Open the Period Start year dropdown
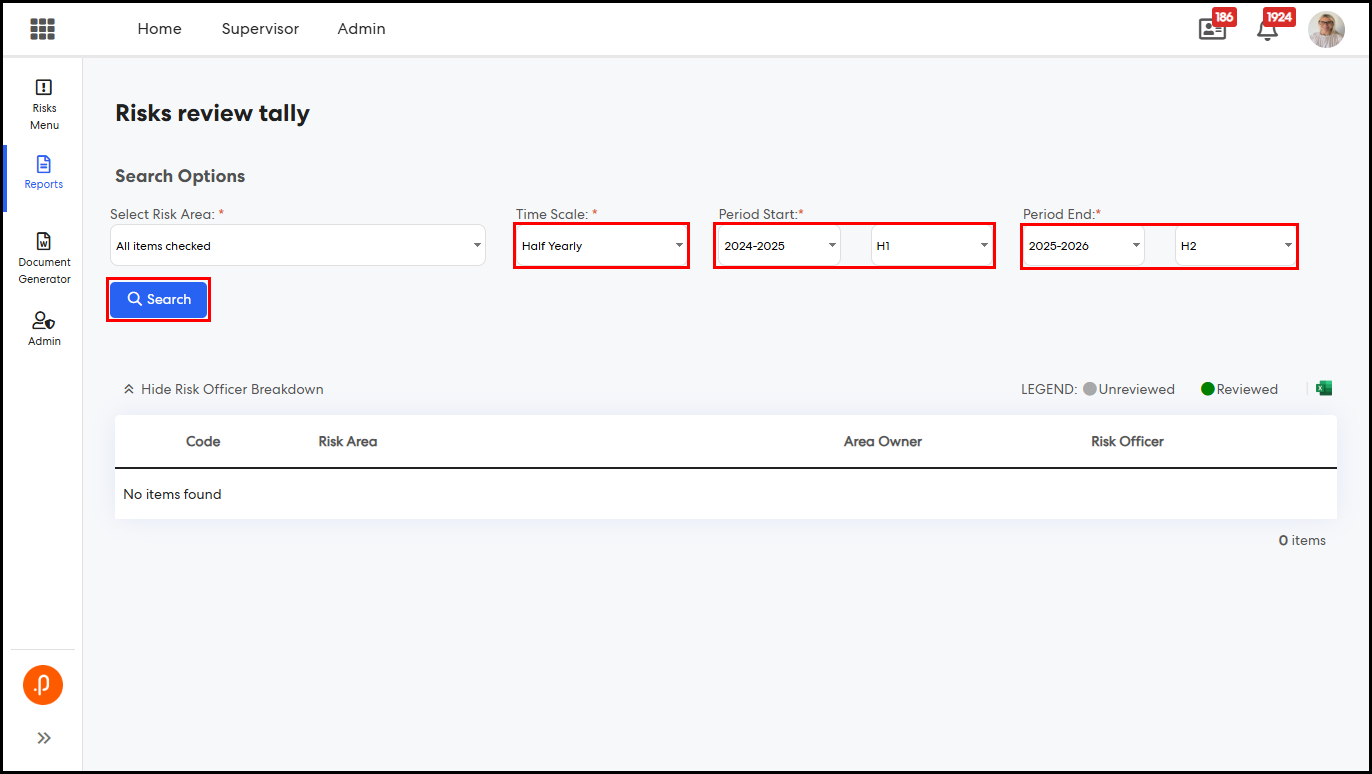This screenshot has width=1372, height=774. 779,246
